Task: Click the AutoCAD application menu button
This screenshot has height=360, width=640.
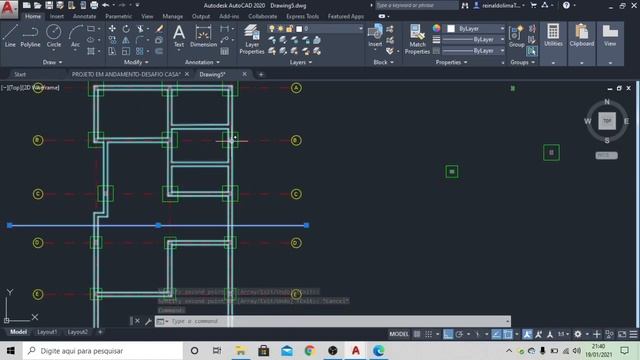Action: click(x=9, y=9)
